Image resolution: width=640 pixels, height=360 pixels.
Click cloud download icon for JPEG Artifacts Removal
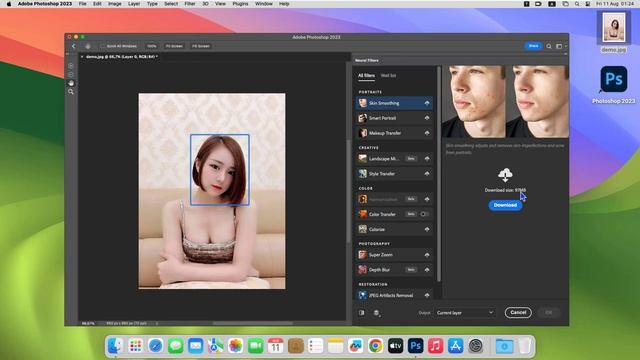tap(427, 295)
